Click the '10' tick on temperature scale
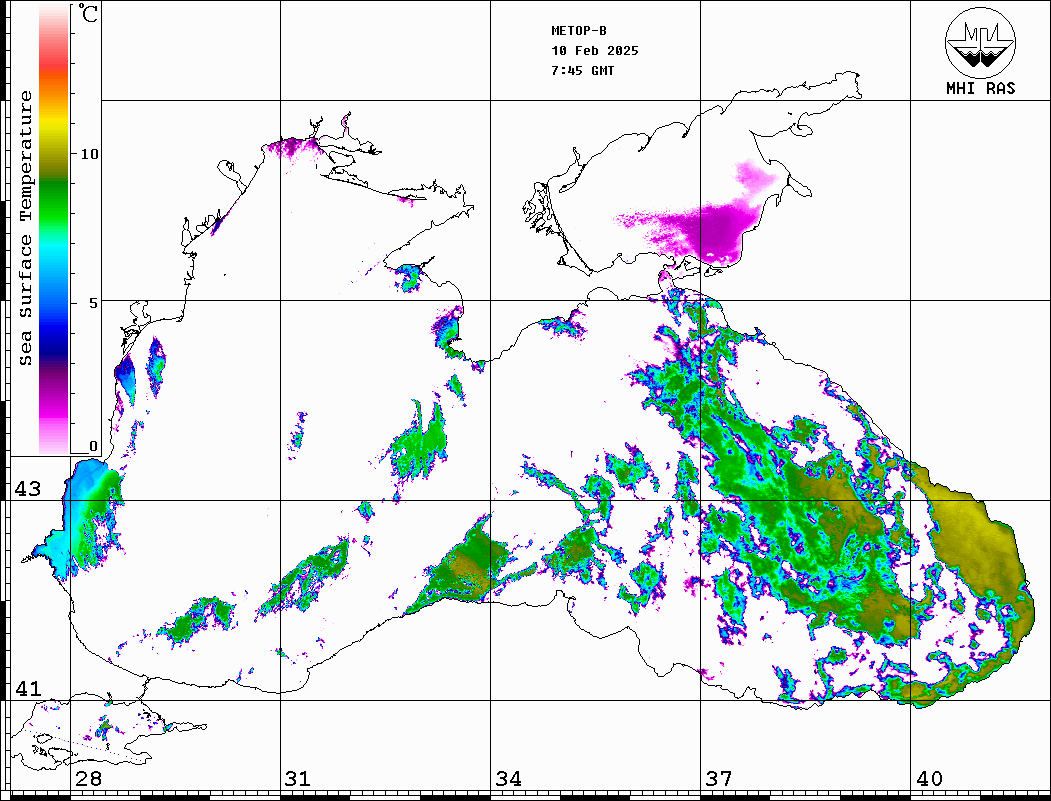The height and width of the screenshot is (801, 1051). (x=88, y=154)
